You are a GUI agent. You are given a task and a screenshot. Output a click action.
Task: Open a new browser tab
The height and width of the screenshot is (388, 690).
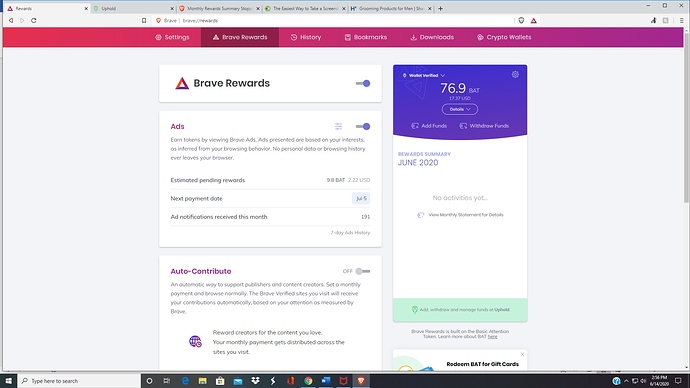(440, 8)
